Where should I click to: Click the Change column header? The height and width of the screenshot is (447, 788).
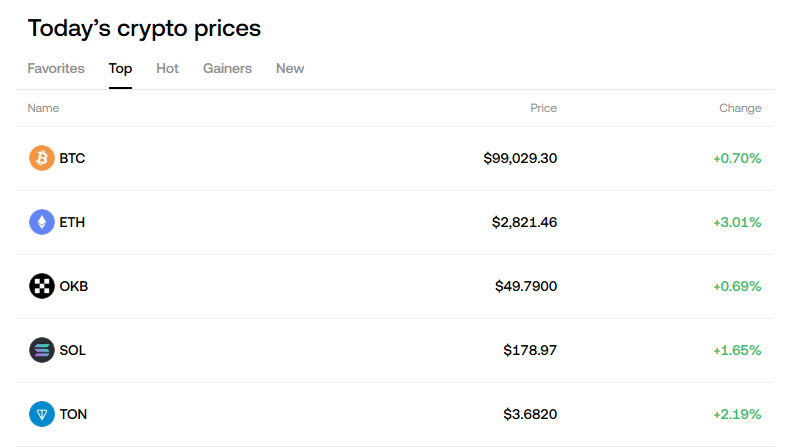click(740, 108)
